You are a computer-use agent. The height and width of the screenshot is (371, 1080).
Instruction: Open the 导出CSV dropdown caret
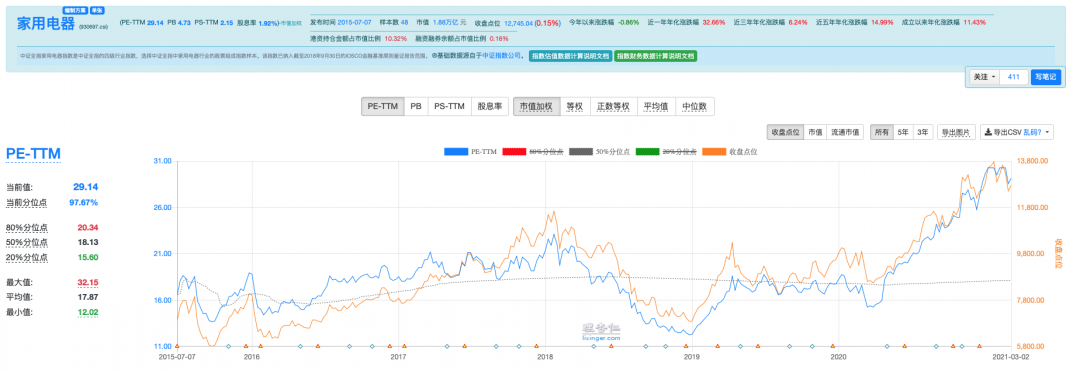click(1048, 132)
